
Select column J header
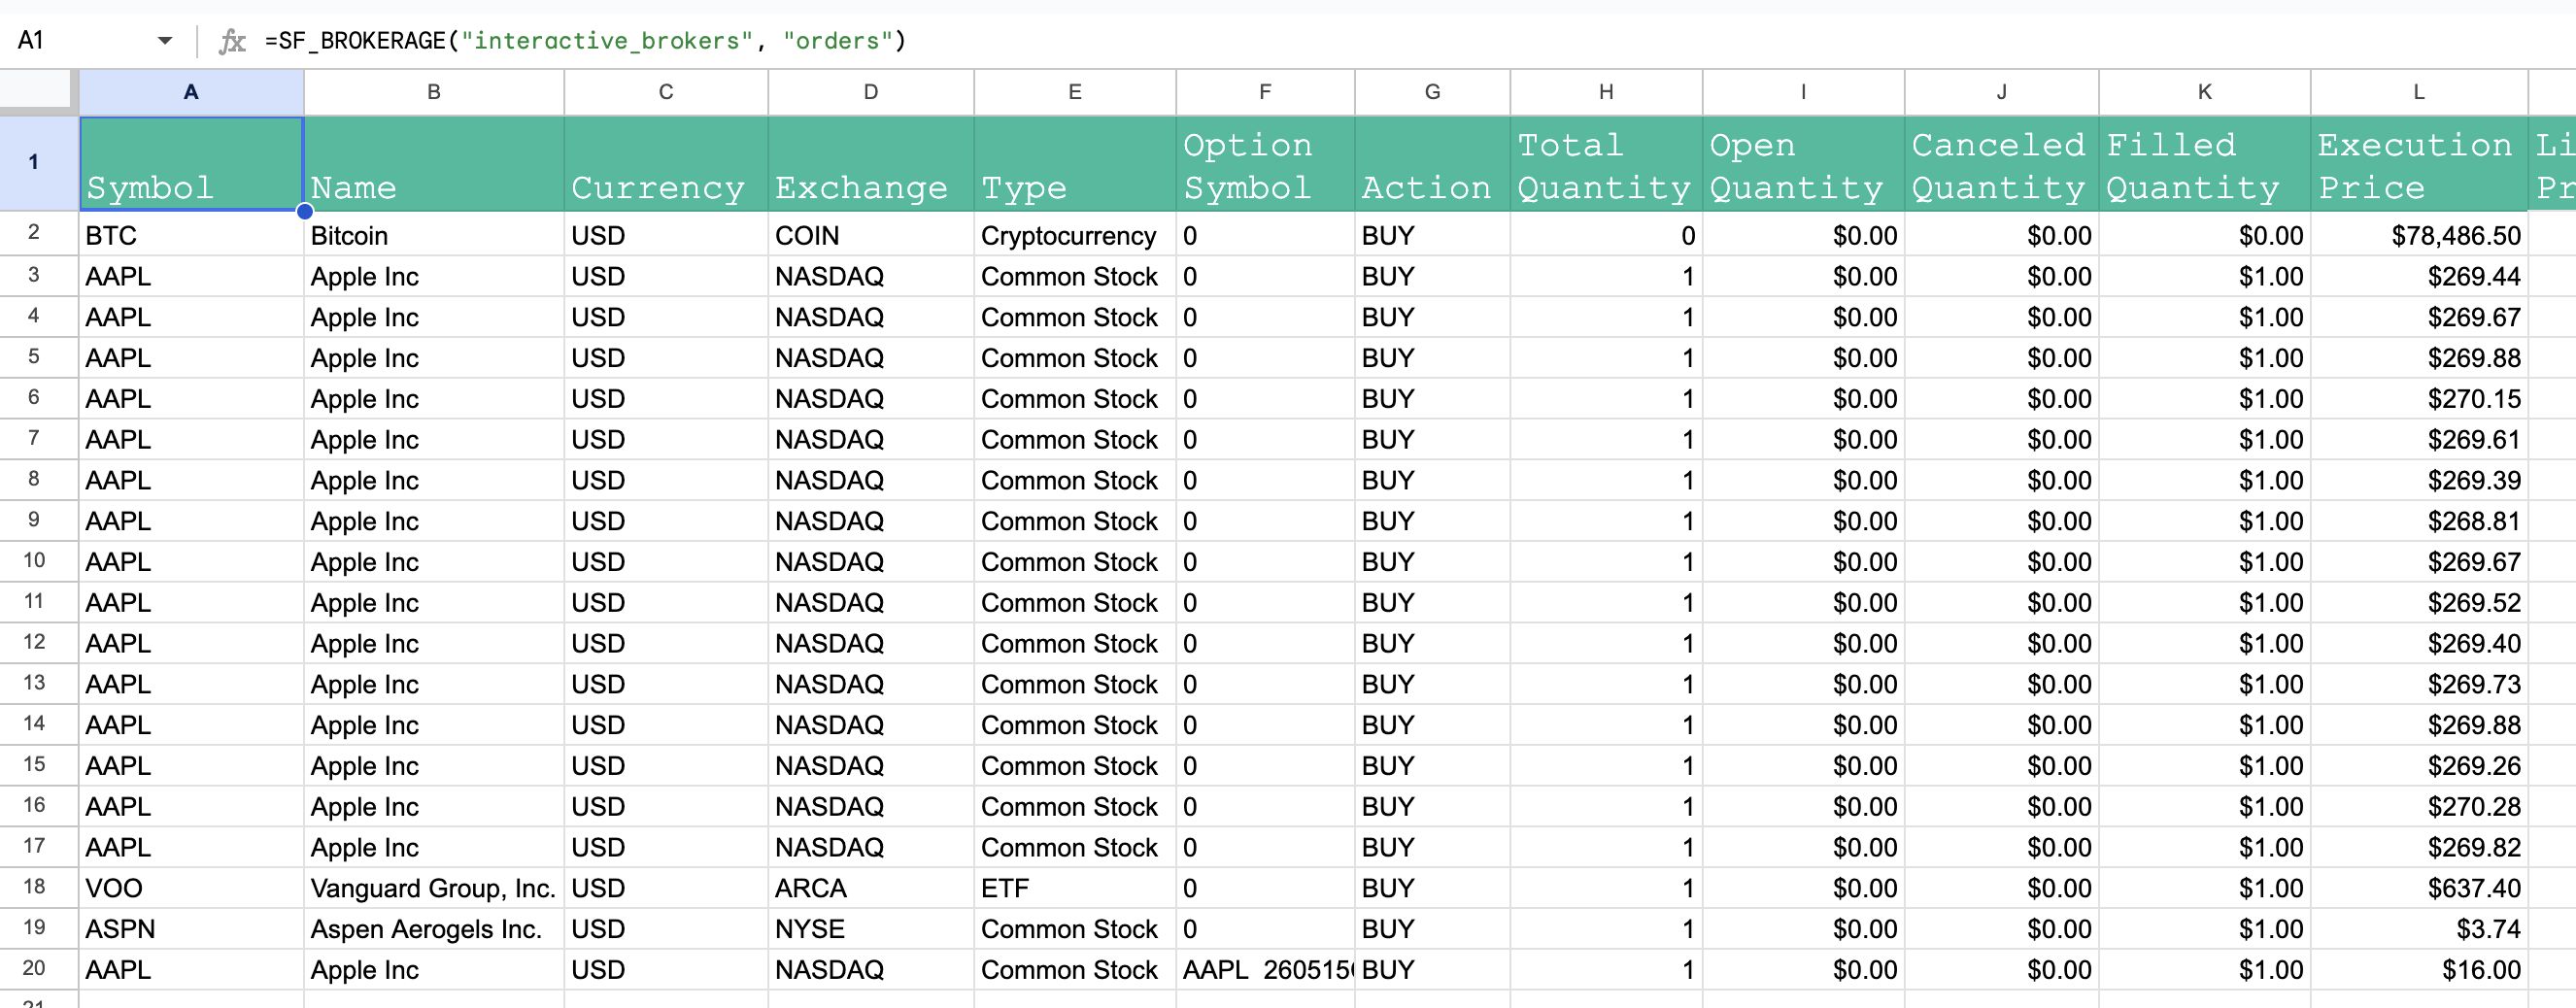(2001, 92)
